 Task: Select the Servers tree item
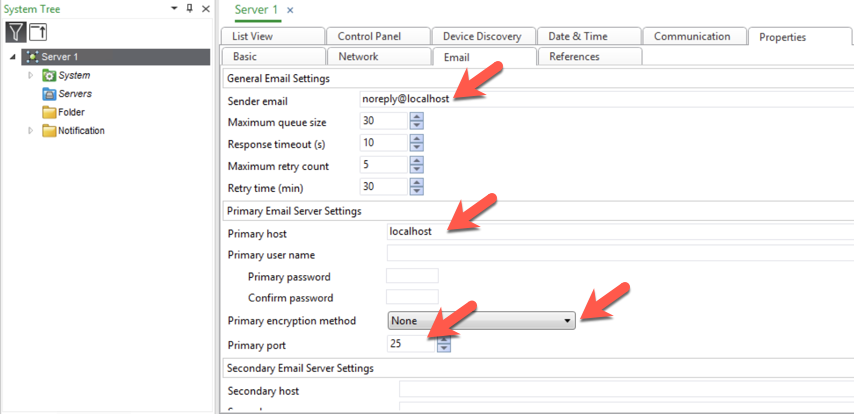tap(75, 94)
